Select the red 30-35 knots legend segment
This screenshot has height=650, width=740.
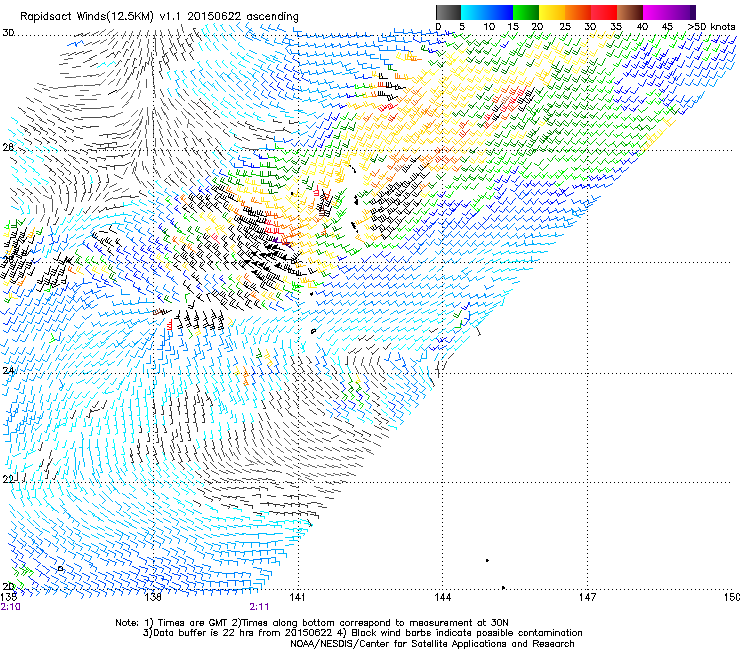604,12
